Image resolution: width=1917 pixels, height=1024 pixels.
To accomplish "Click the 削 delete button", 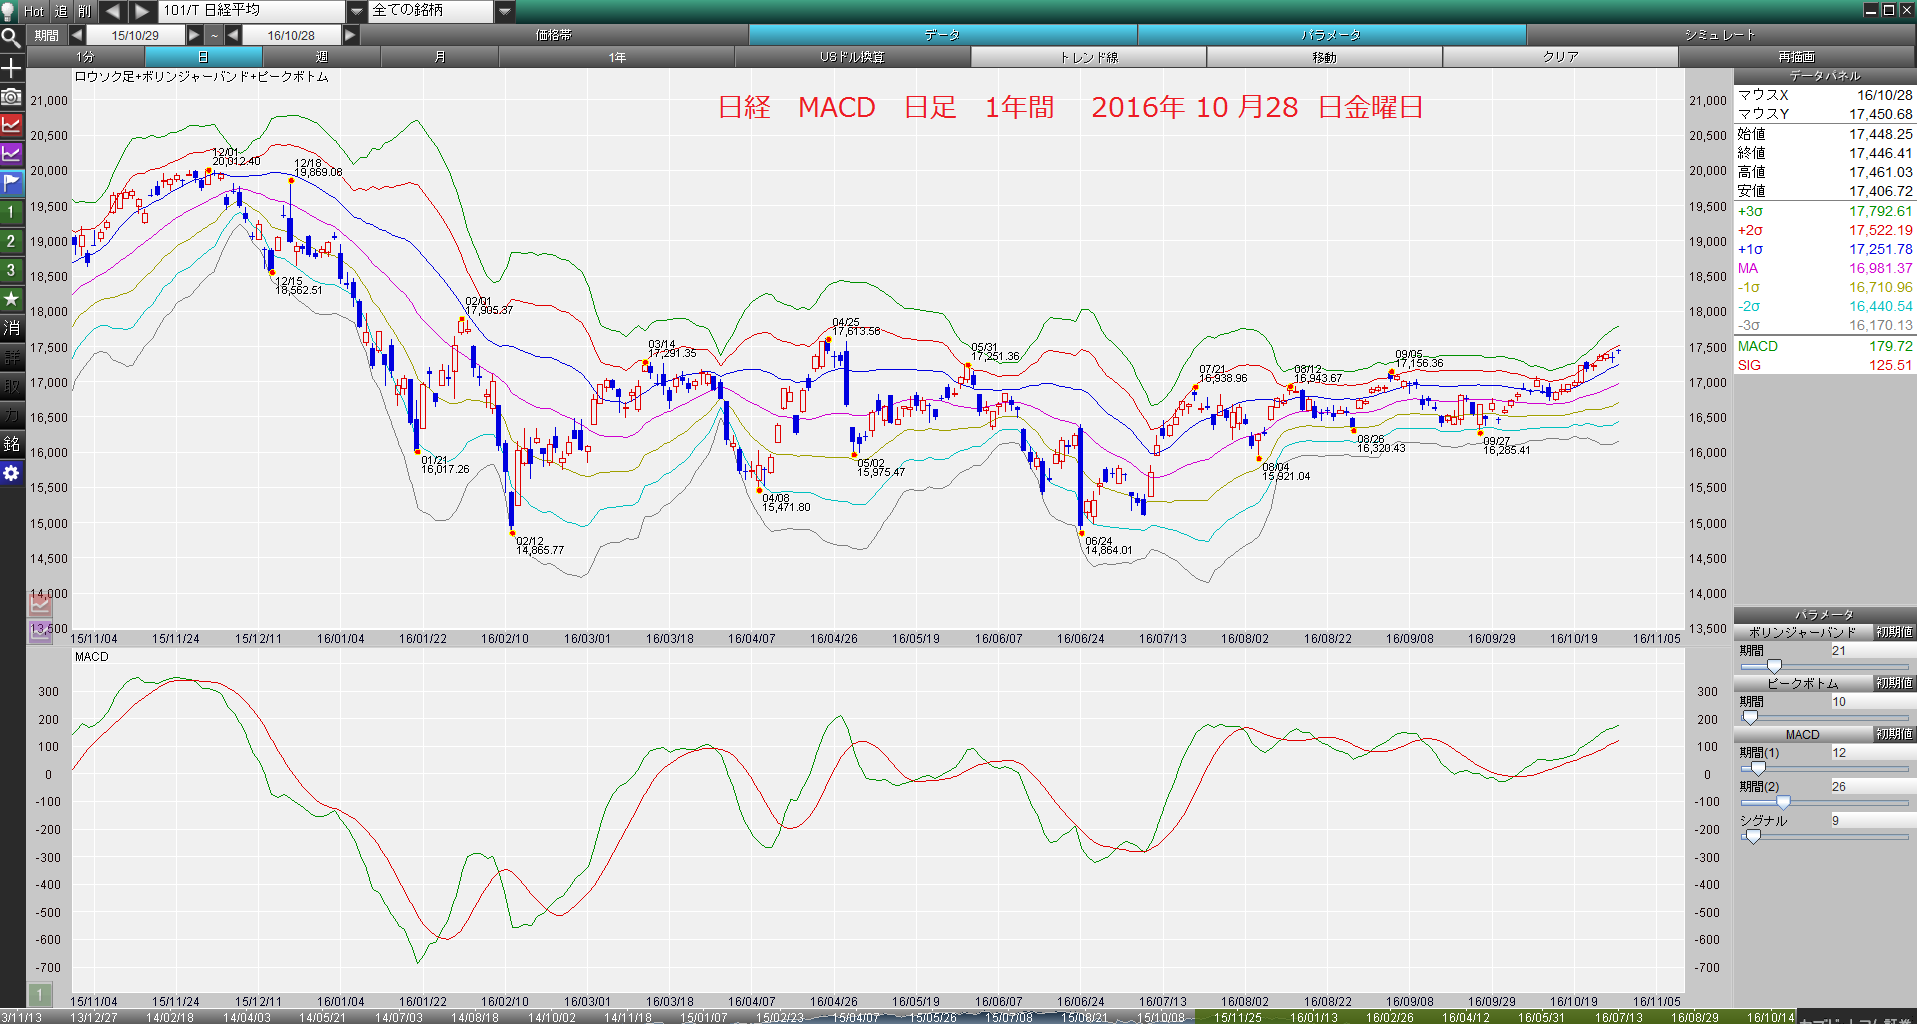I will tap(85, 11).
